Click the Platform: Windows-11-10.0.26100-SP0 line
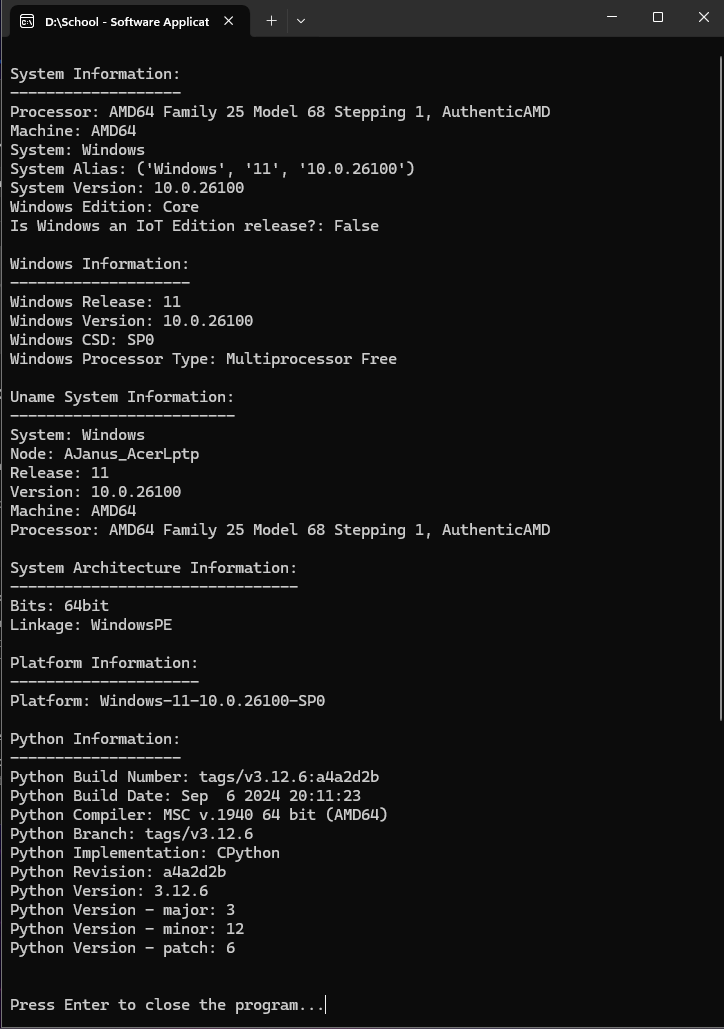The width and height of the screenshot is (724, 1029). click(167, 701)
